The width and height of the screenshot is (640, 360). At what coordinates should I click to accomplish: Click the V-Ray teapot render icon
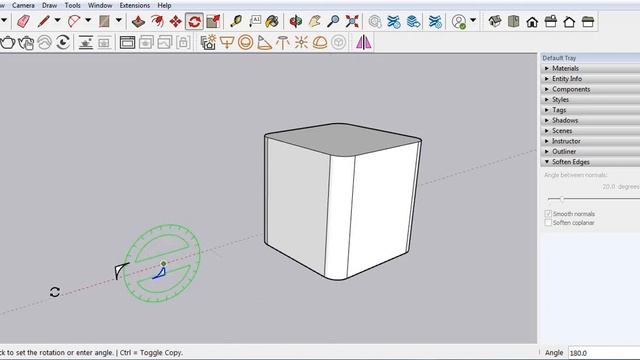point(8,42)
